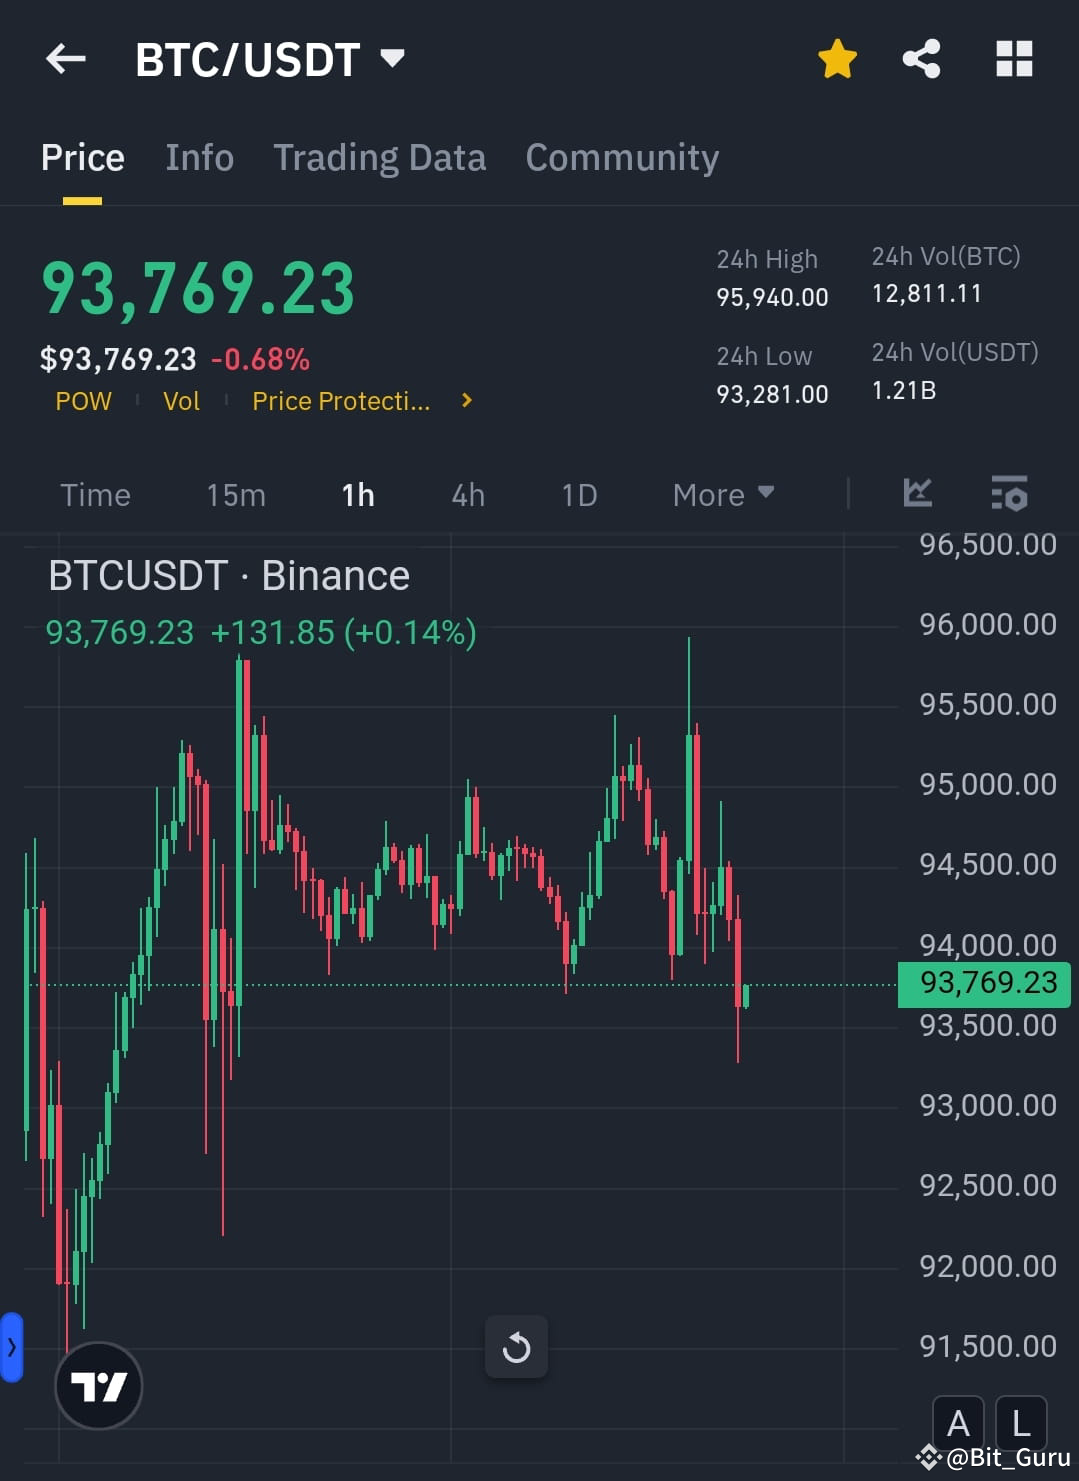Select the 15m interval
The image size is (1079, 1481).
pos(235,494)
